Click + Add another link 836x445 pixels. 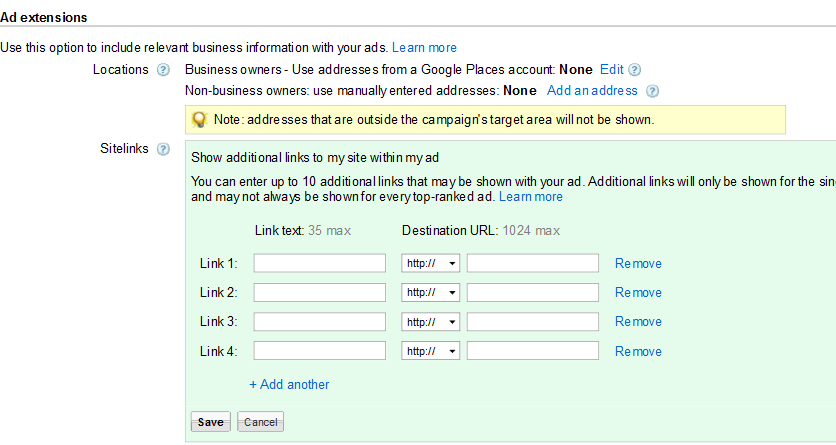289,385
